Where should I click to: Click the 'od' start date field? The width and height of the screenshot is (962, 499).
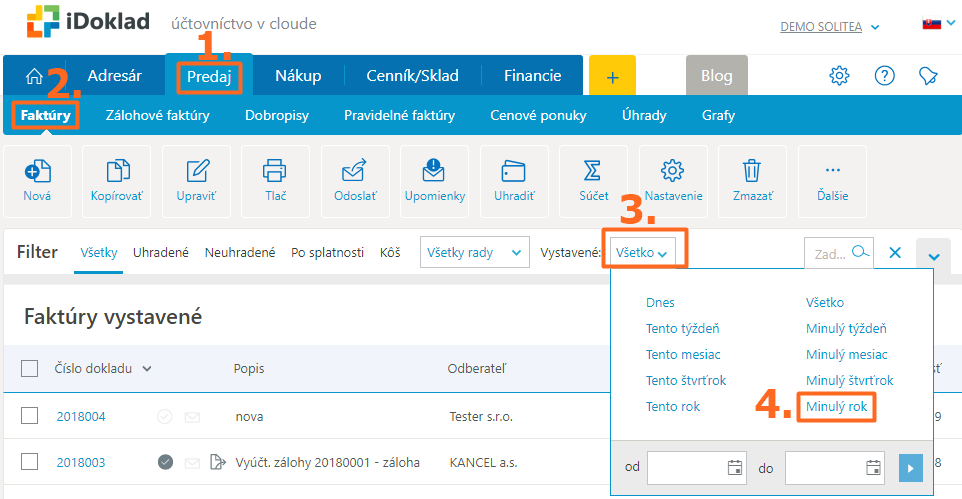pos(688,467)
